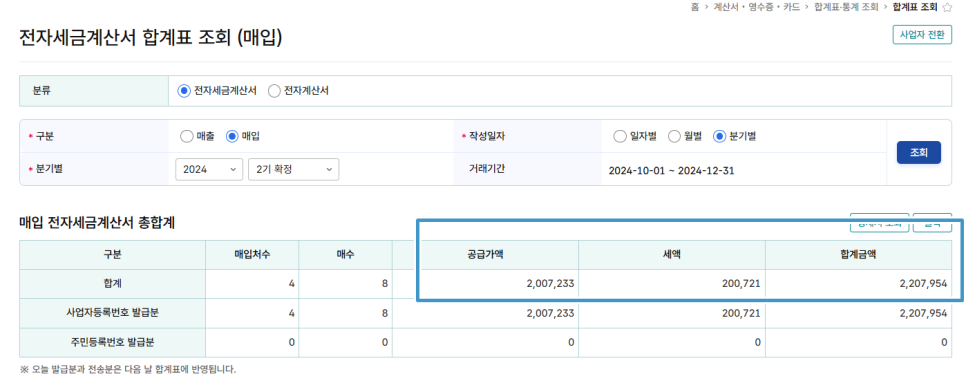Click the 매수 column header

point(346,255)
